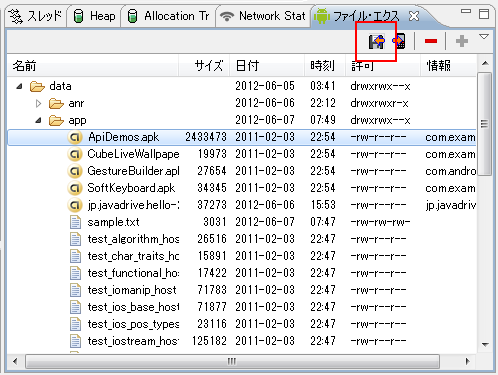Click permission -rw-rw-rw- of sample.txt
The width and height of the screenshot is (498, 375).
pyautogui.click(x=380, y=222)
